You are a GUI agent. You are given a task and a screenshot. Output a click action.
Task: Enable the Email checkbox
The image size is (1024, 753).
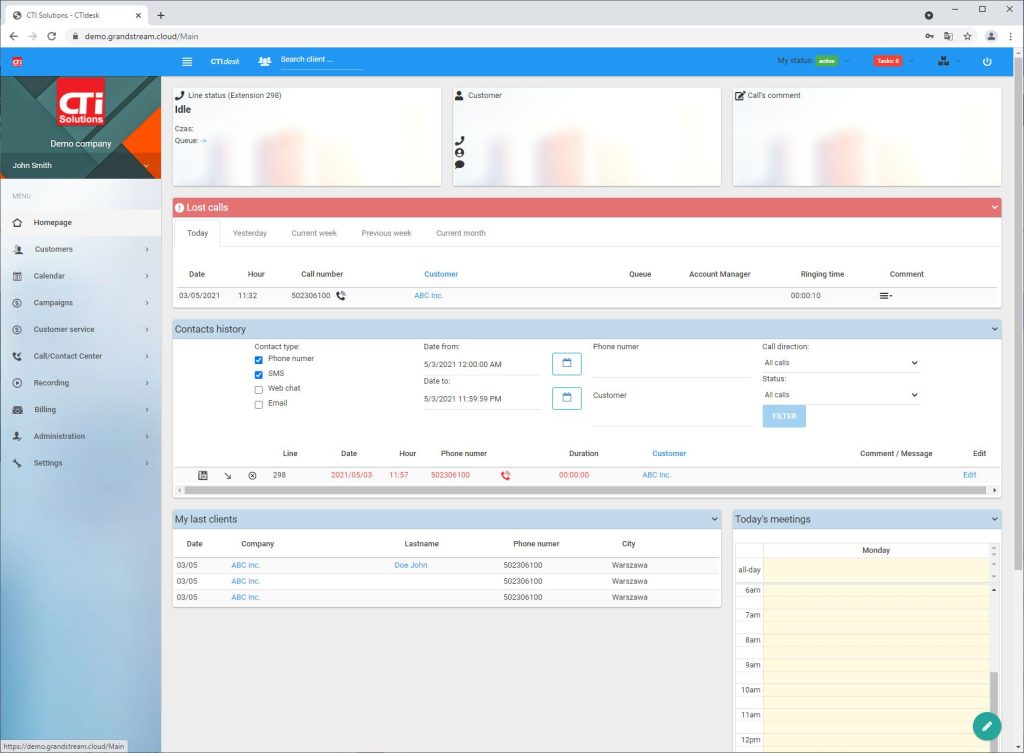[x=259, y=404]
